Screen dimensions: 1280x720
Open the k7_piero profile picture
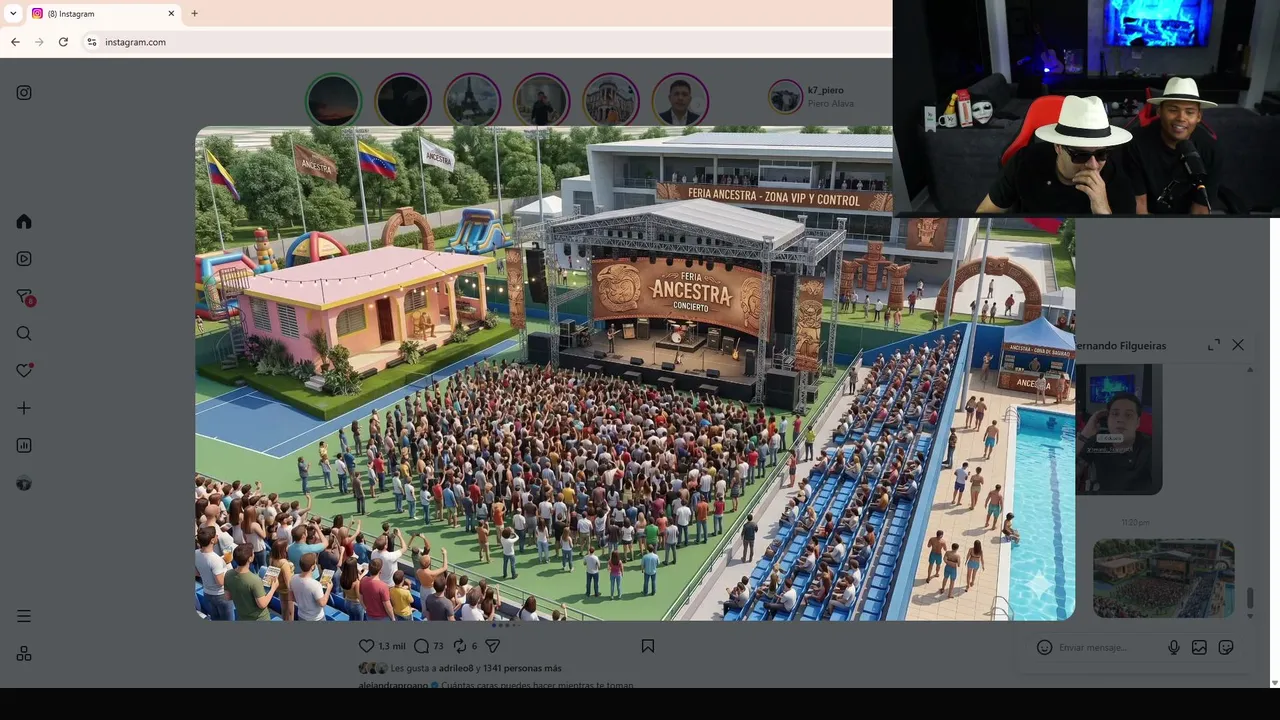click(x=786, y=96)
